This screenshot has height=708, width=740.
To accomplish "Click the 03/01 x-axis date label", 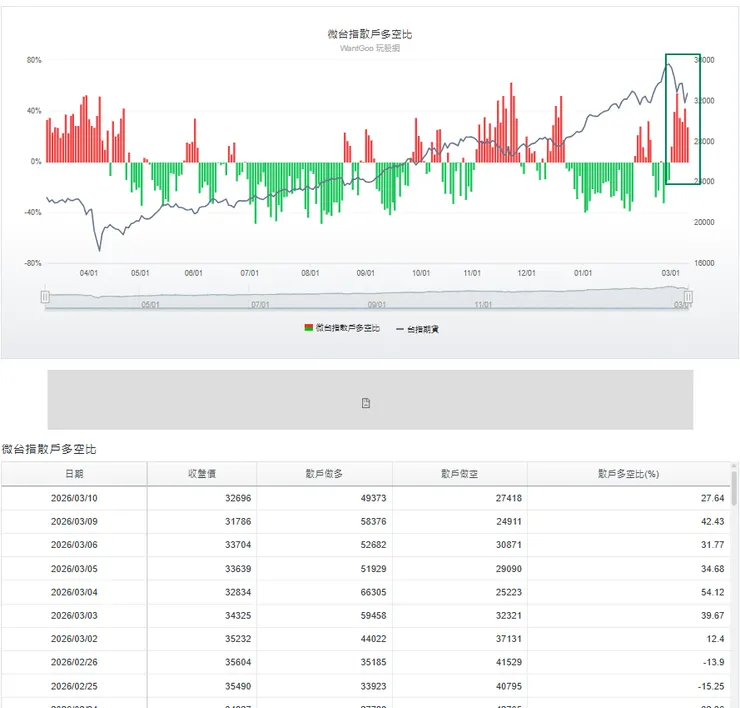I will point(671,273).
